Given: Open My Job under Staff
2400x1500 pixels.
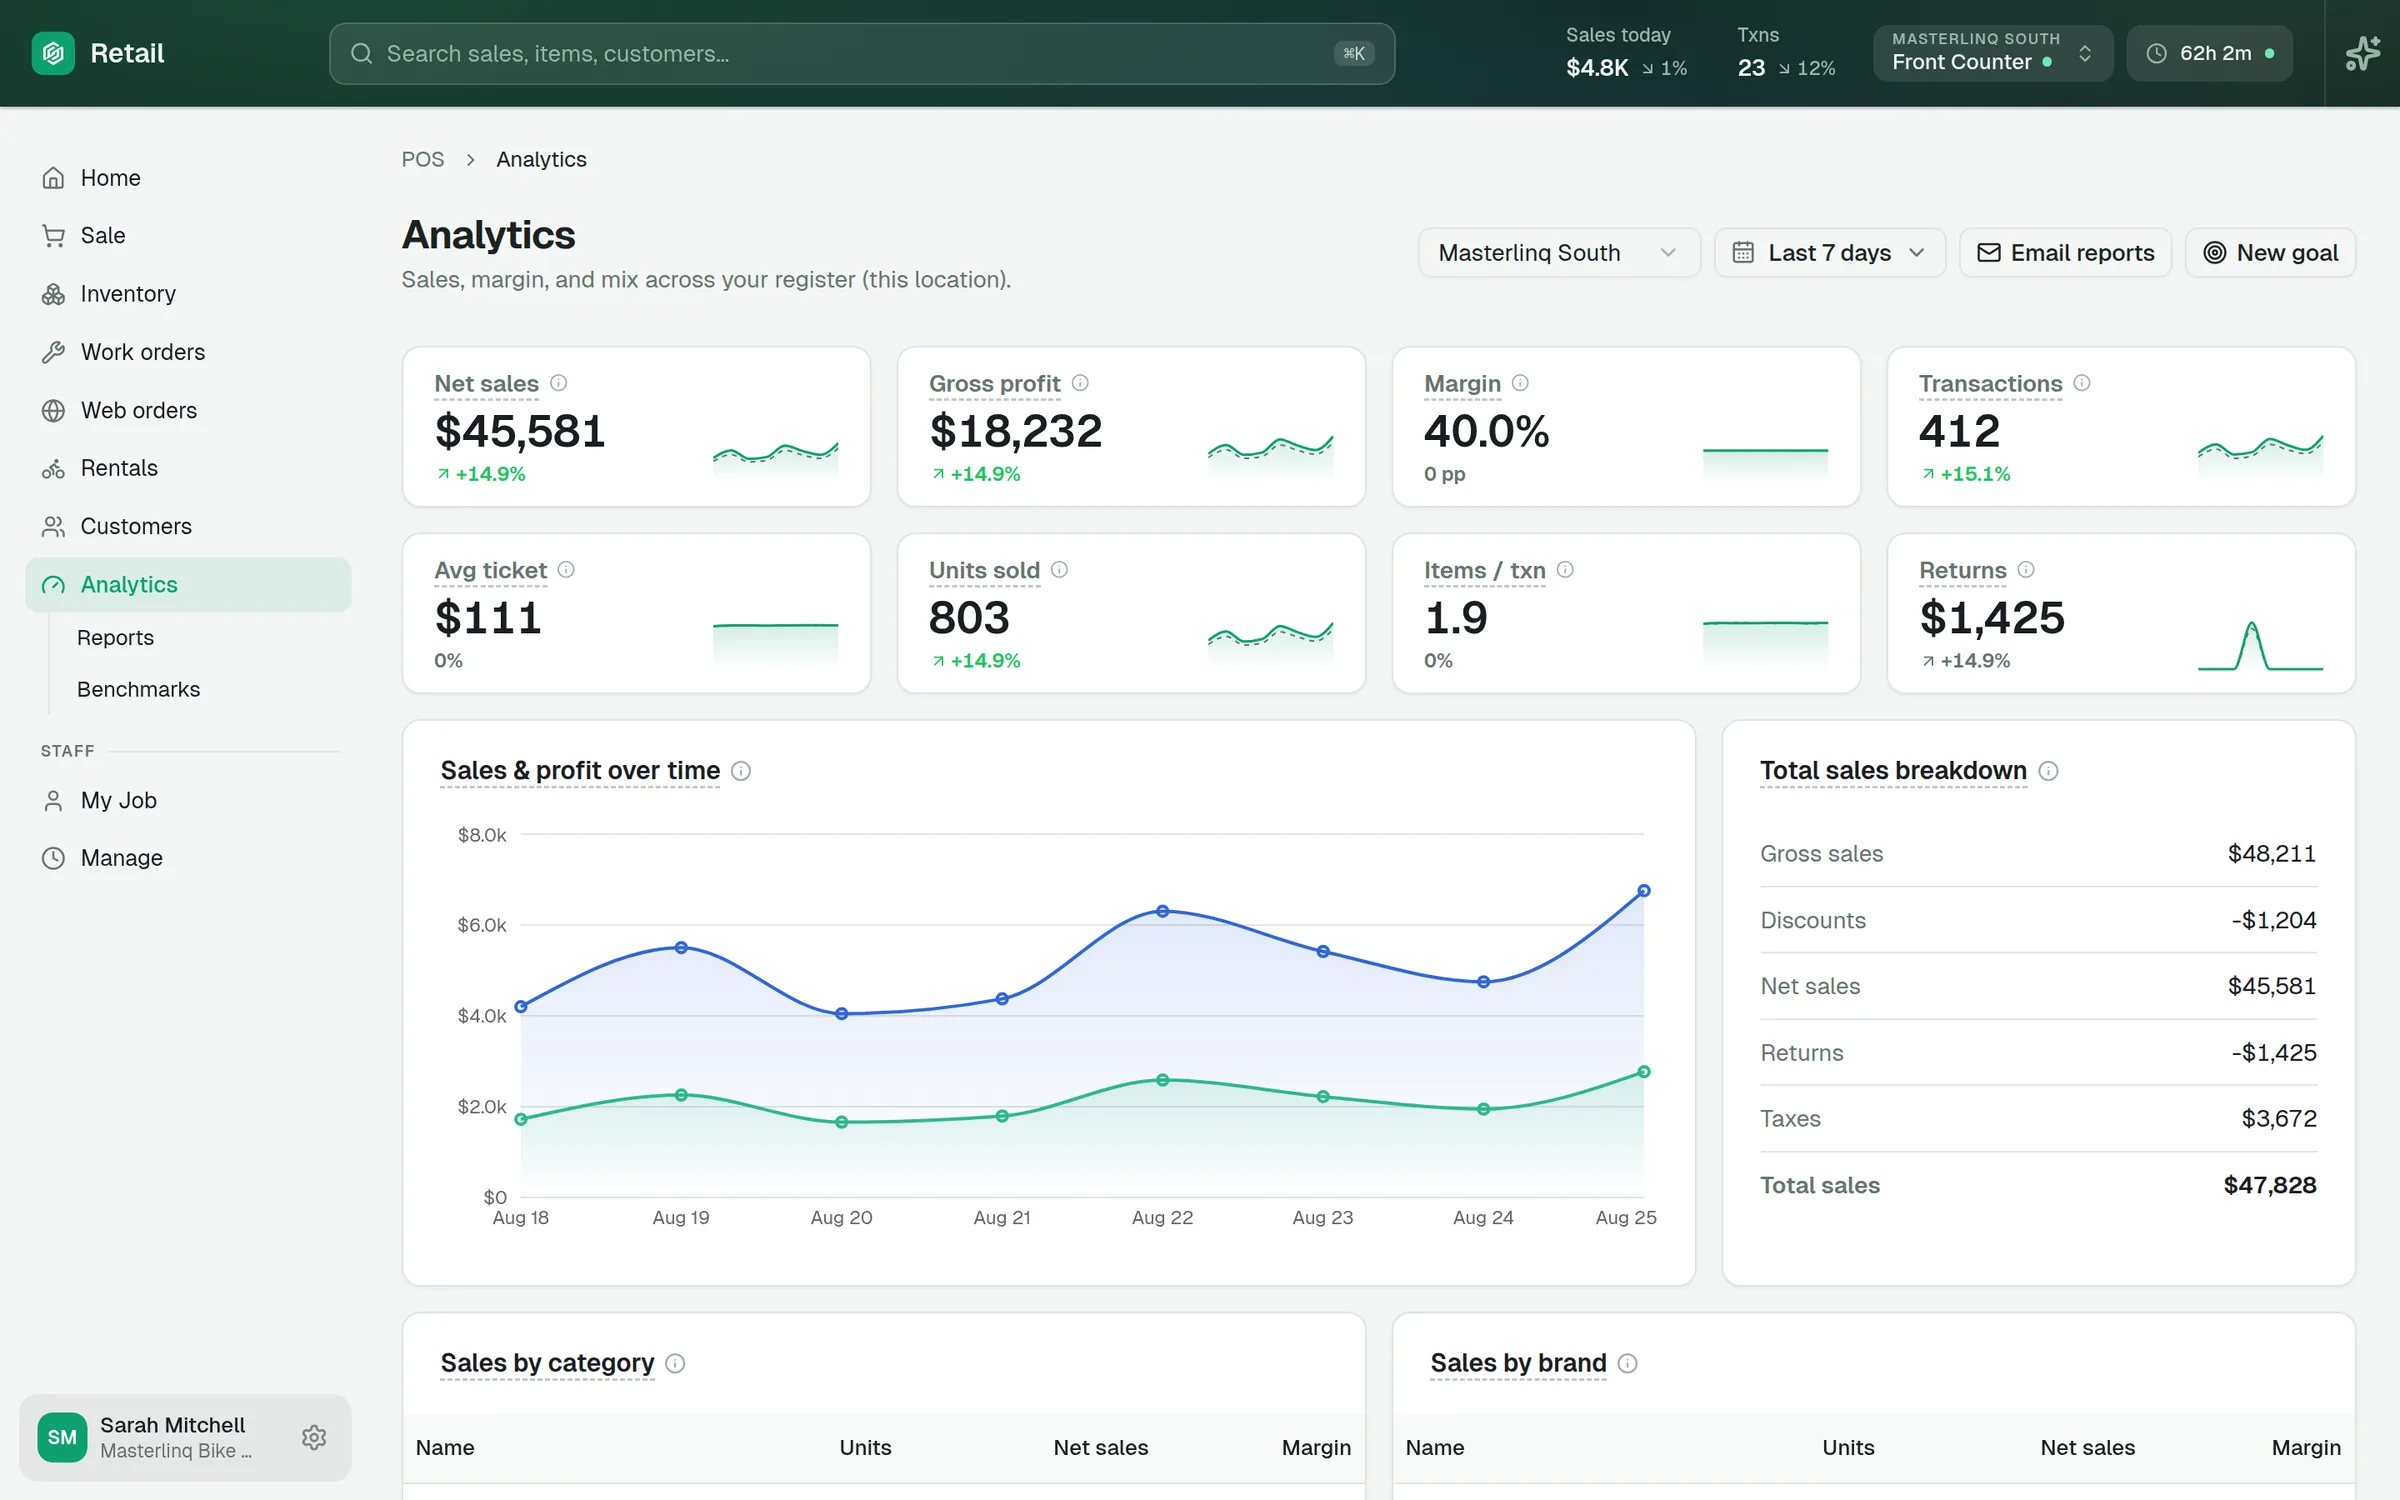Looking at the screenshot, I should tap(188, 800).
